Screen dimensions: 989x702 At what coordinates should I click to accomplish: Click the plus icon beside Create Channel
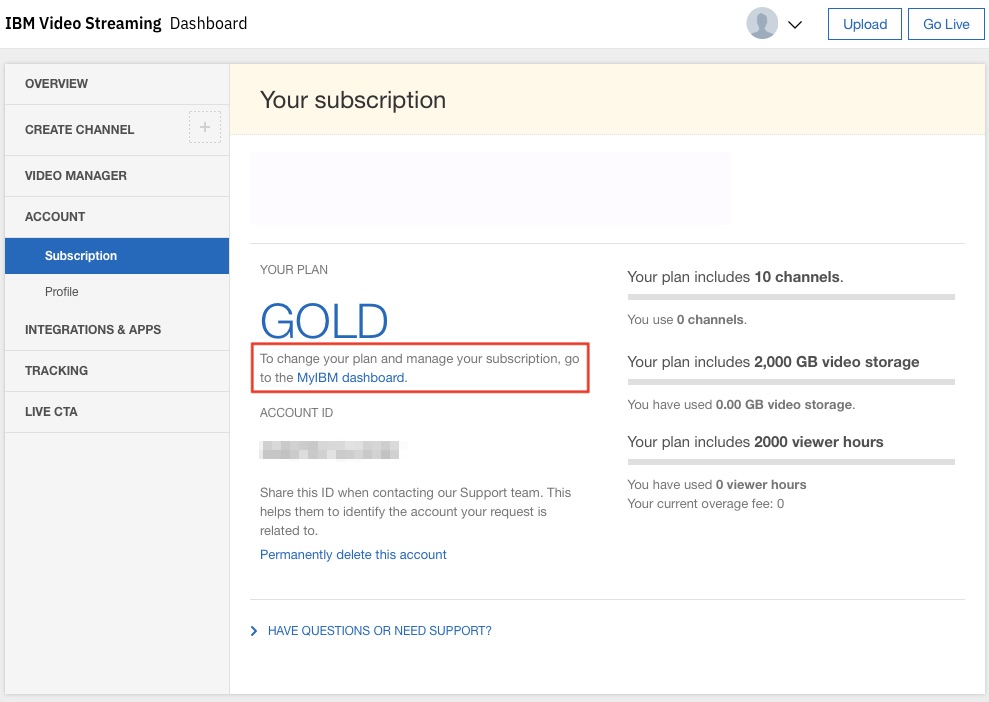pyautogui.click(x=205, y=127)
